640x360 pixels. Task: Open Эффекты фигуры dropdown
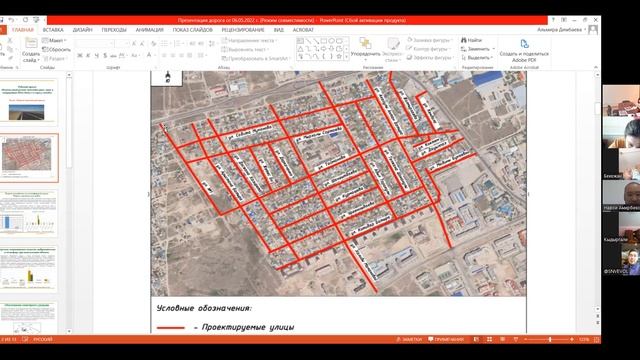(430, 58)
